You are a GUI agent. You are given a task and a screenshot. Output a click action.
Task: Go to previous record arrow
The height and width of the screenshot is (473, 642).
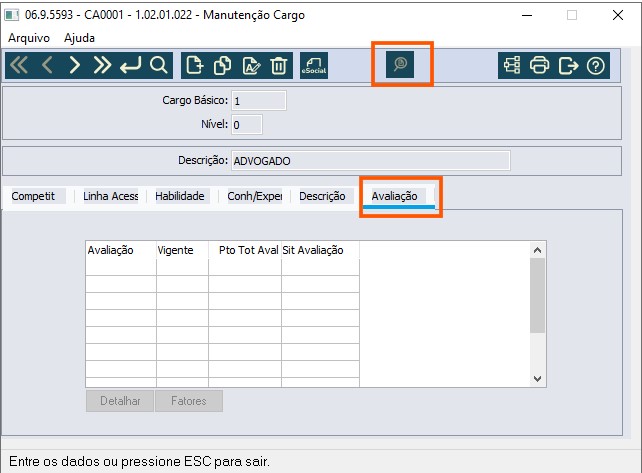[x=47, y=65]
